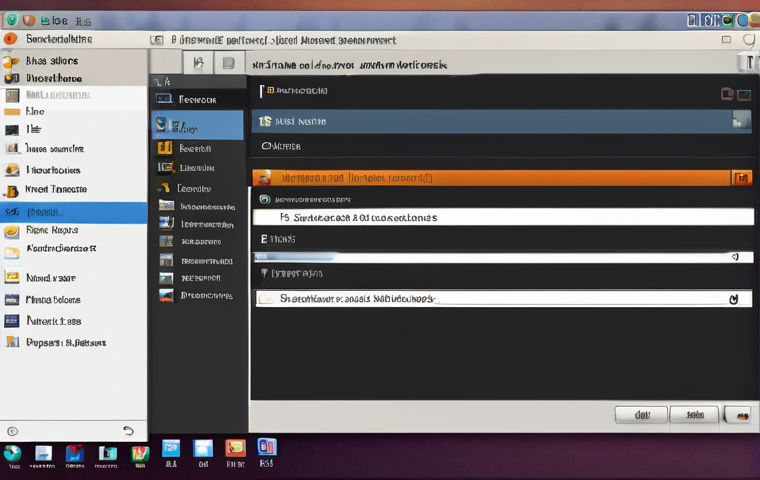Click the last, partly hidden button with the dark icon
This screenshot has height=480, width=760.
click(739, 416)
